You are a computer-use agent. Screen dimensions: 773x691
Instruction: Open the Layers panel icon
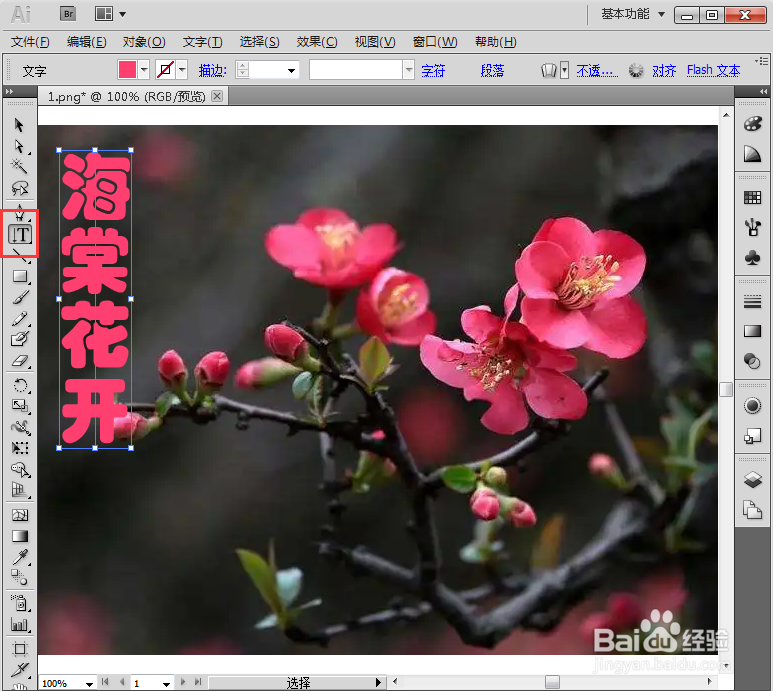point(752,479)
